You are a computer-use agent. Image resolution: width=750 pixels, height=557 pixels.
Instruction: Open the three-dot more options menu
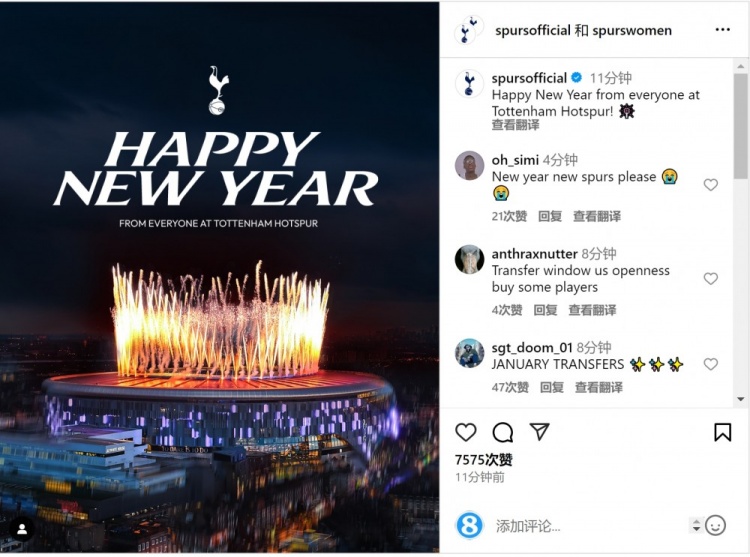coord(722,30)
